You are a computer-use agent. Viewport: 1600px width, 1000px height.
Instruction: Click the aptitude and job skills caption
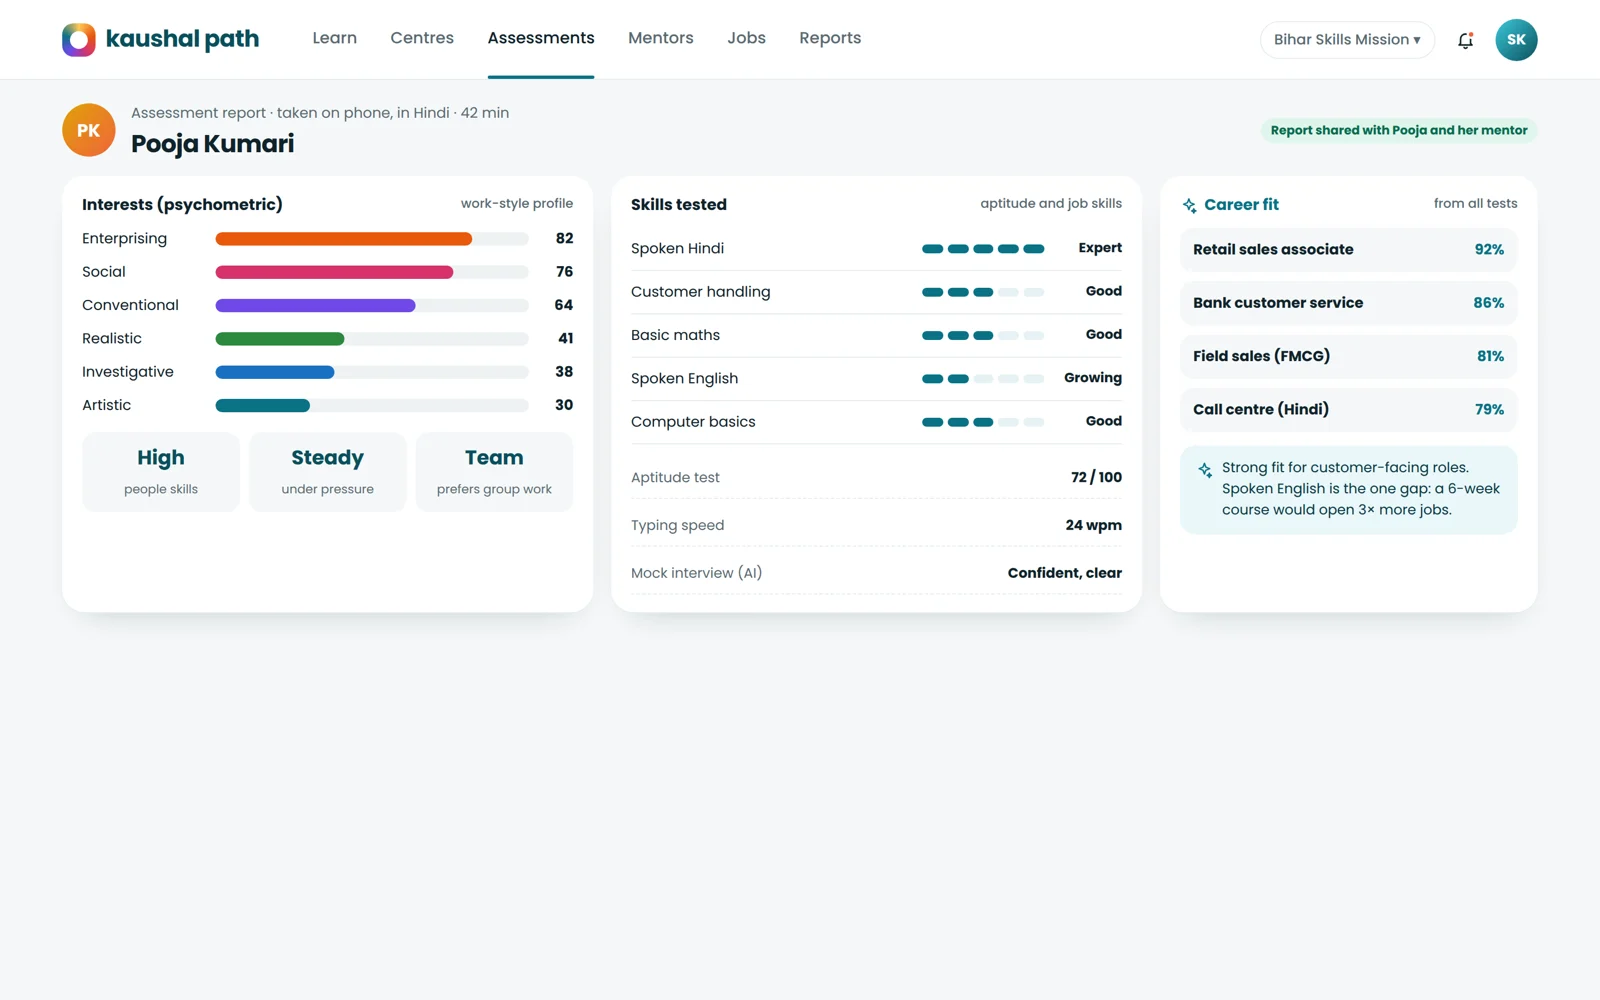[x=1051, y=203]
